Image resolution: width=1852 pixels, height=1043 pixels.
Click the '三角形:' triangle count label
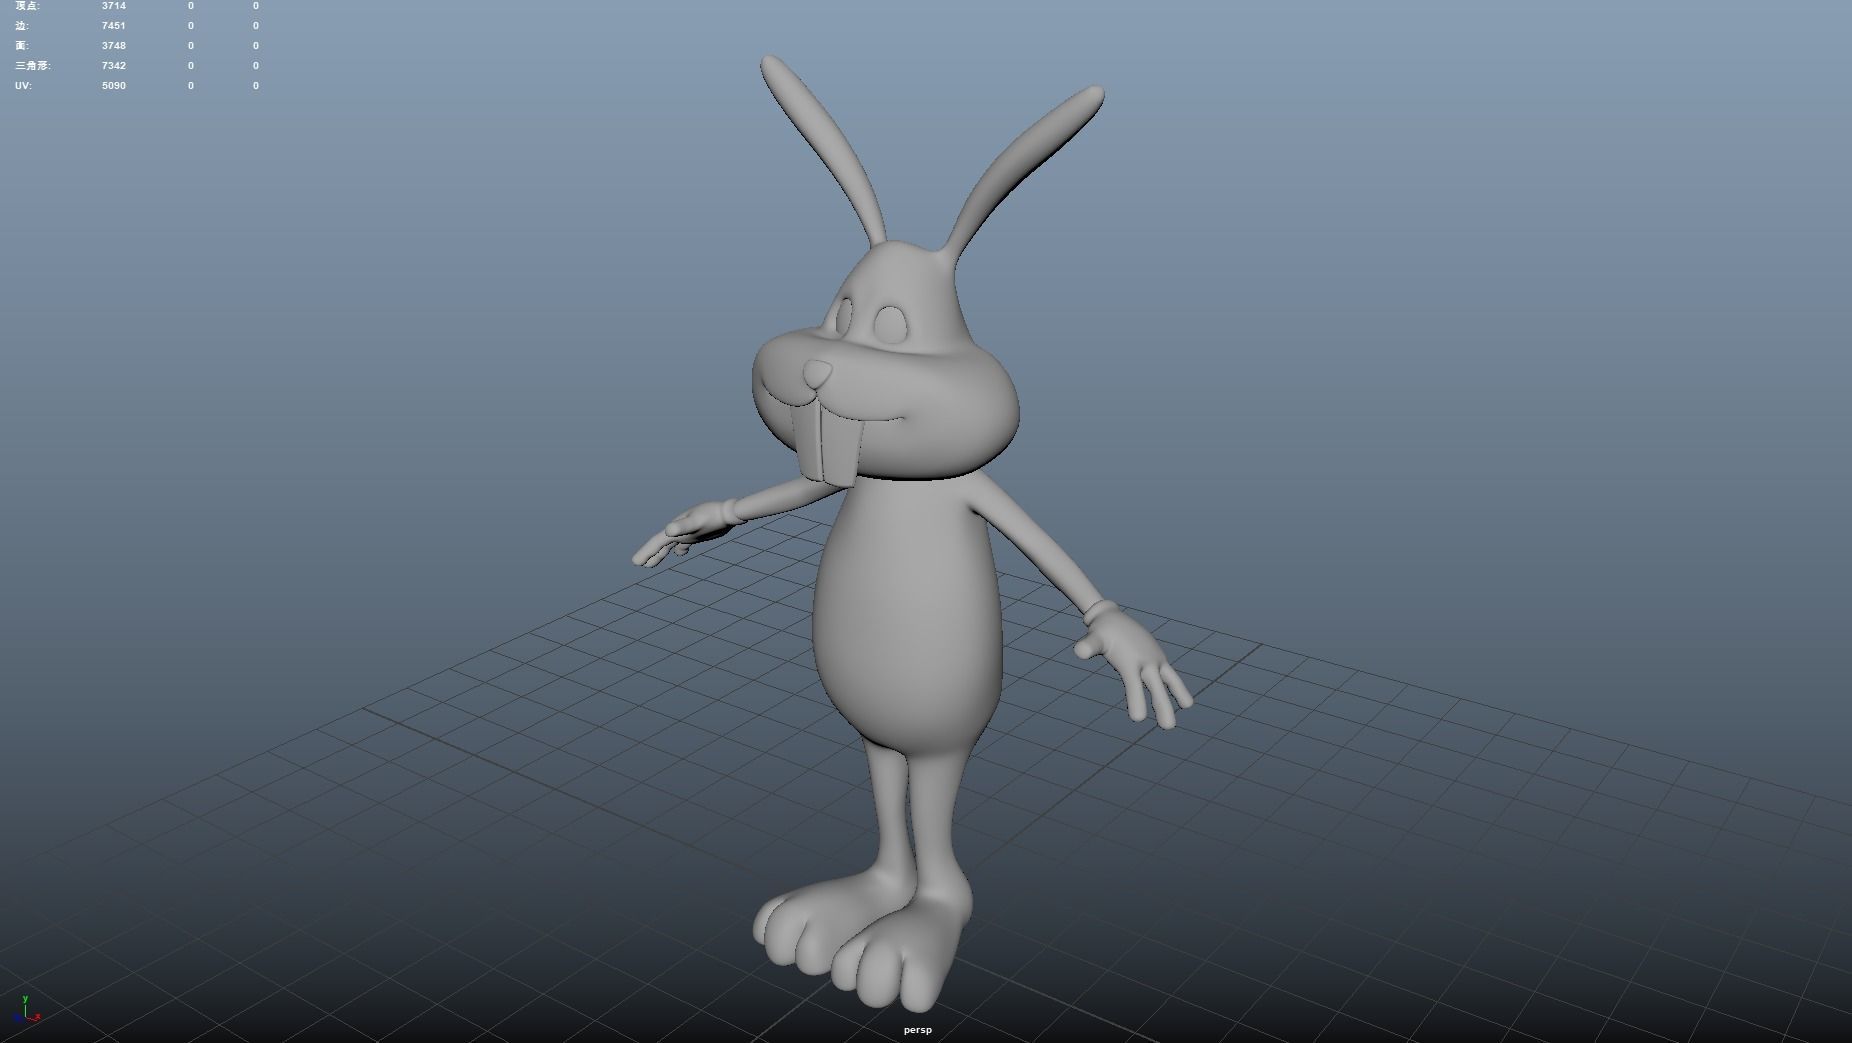tap(33, 66)
